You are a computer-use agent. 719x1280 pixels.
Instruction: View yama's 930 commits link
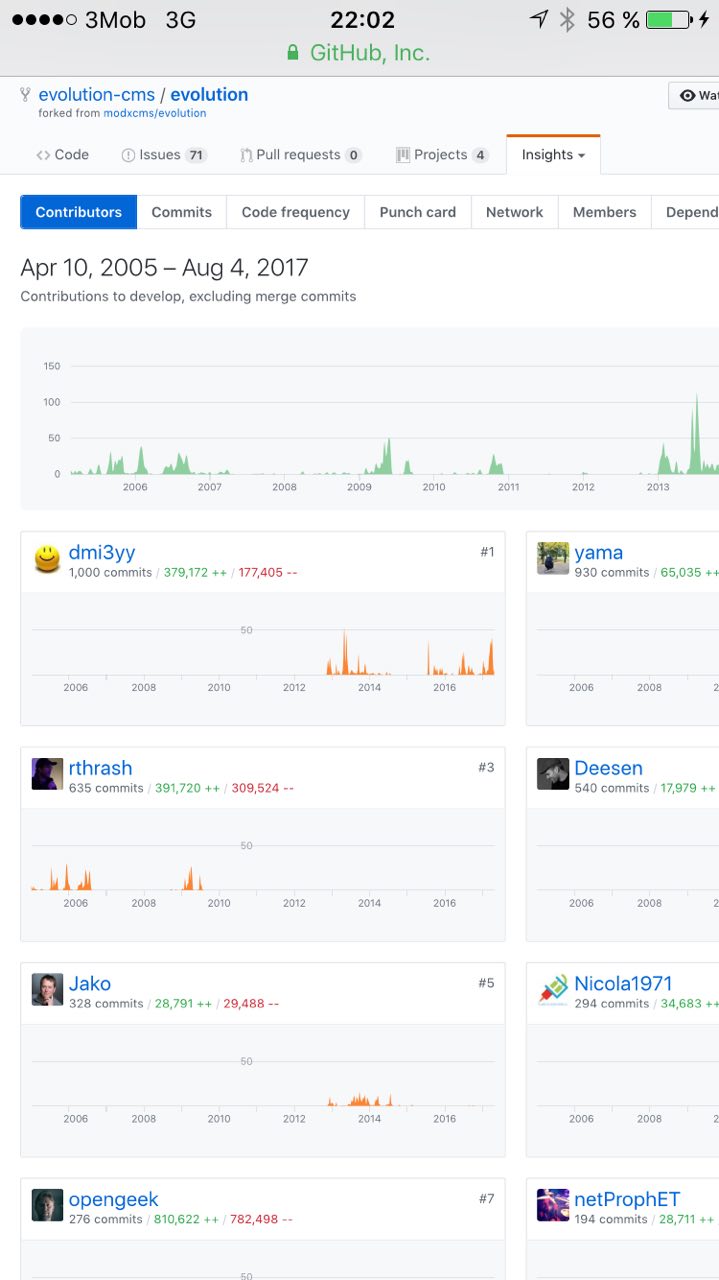(x=612, y=573)
